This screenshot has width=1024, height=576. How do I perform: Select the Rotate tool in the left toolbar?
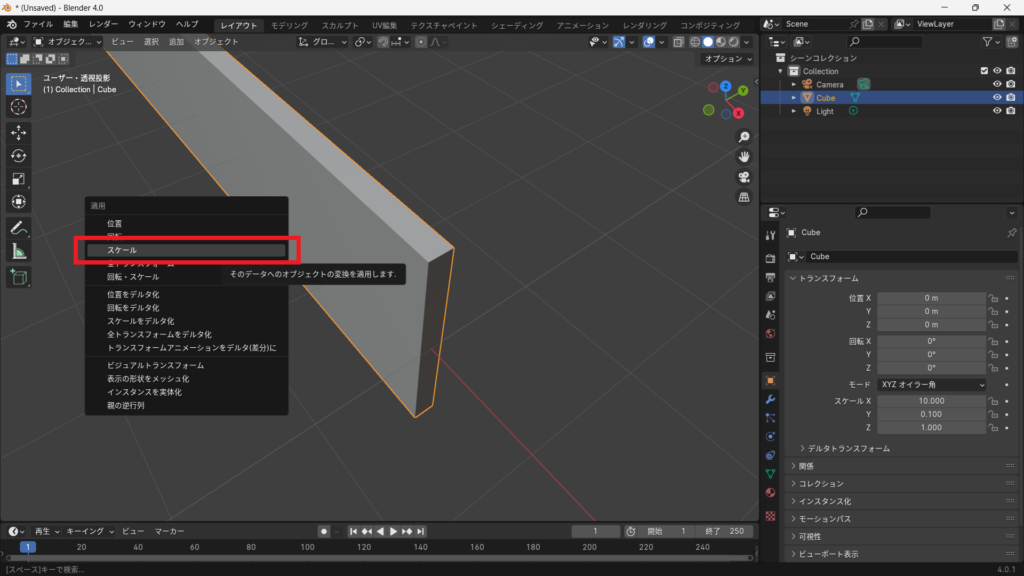click(19, 155)
